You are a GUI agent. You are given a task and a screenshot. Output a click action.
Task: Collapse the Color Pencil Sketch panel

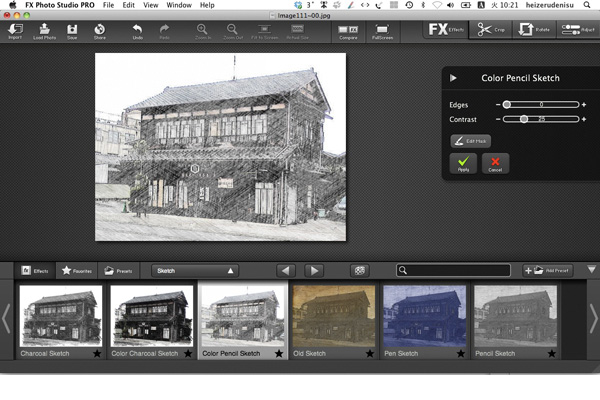453,77
